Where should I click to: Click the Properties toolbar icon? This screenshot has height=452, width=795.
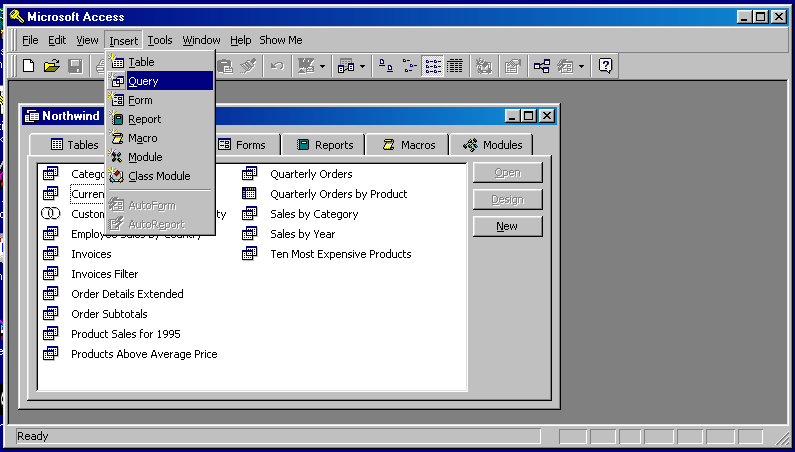tap(512, 66)
